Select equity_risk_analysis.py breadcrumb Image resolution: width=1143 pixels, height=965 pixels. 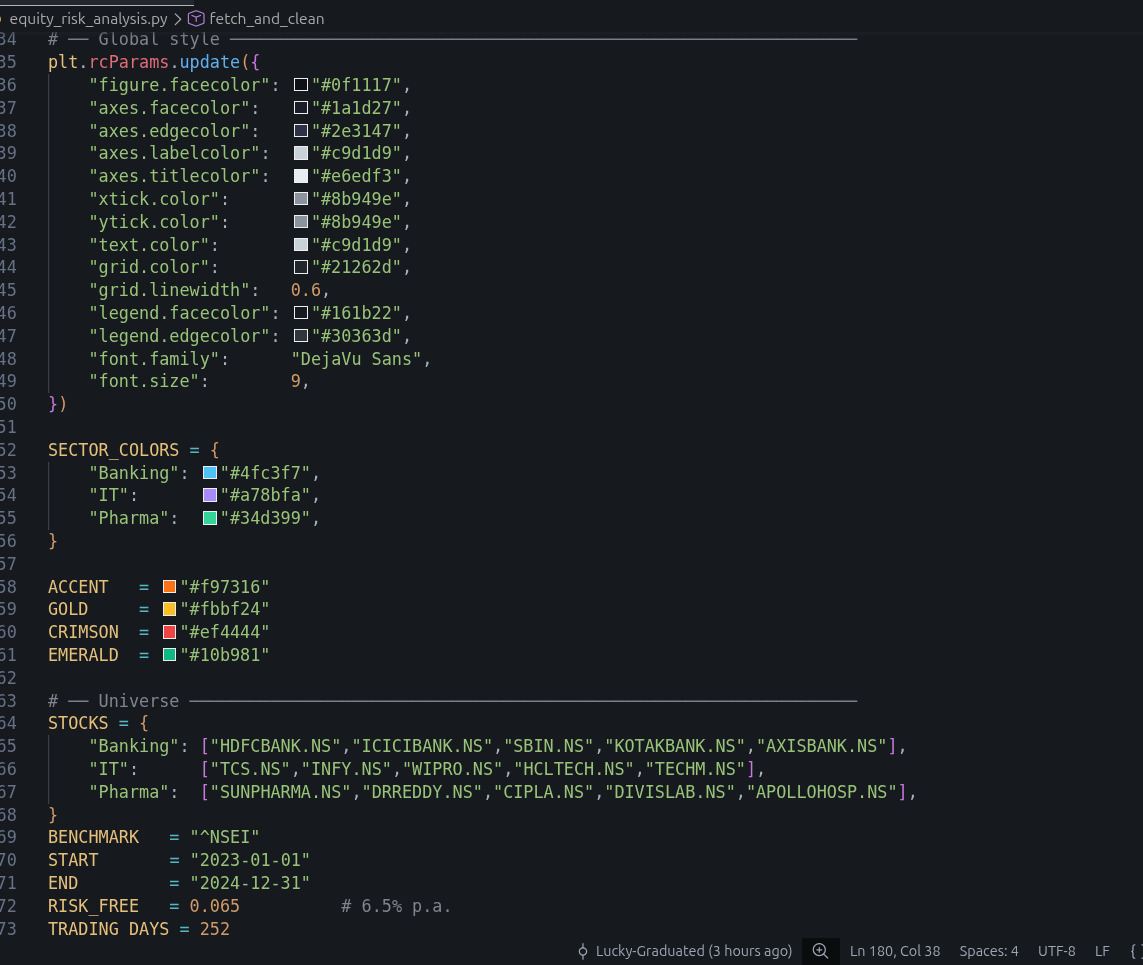pyautogui.click(x=88, y=18)
